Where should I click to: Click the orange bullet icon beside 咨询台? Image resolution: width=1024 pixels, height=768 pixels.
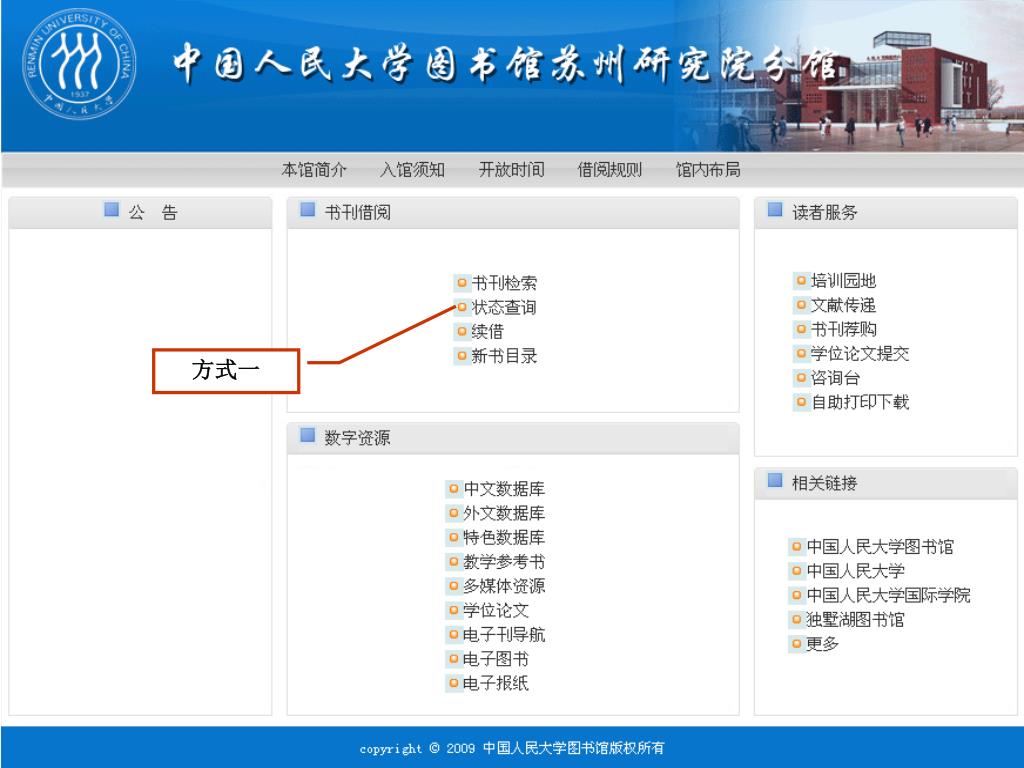pyautogui.click(x=801, y=377)
